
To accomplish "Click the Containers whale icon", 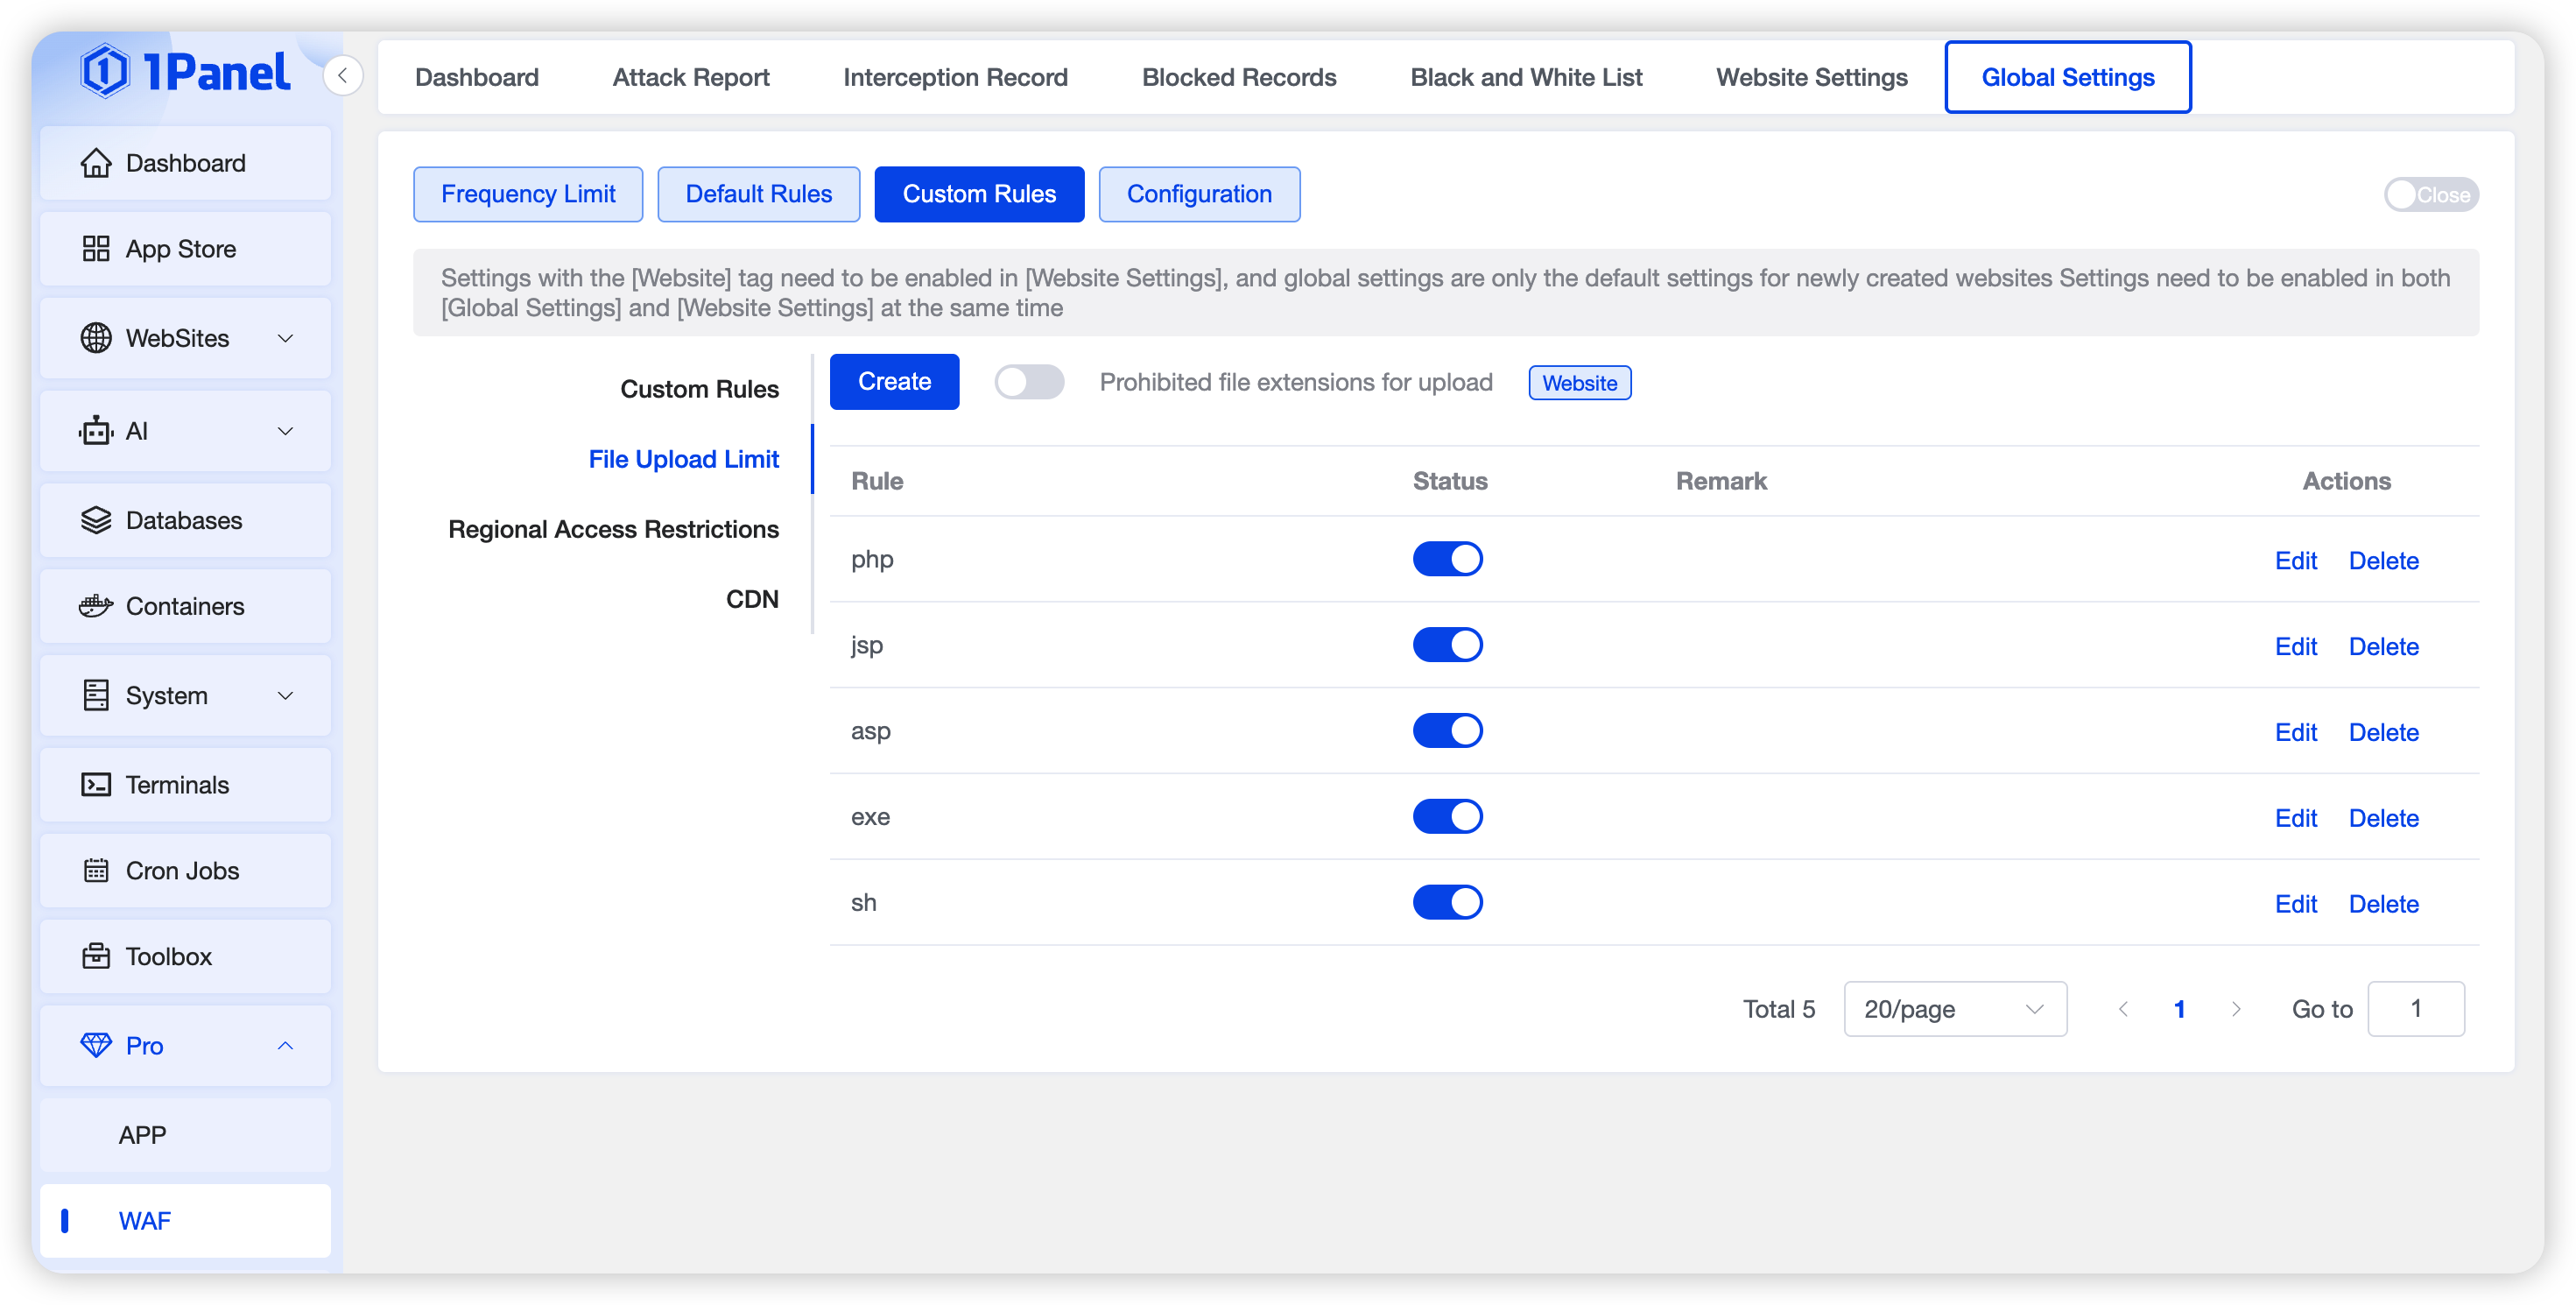I will [x=96, y=606].
